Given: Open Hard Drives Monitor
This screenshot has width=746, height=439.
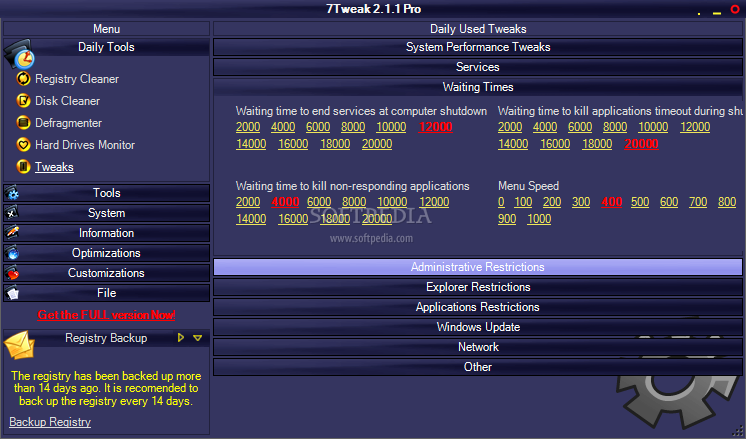Looking at the screenshot, I should pyautogui.click(x=85, y=145).
